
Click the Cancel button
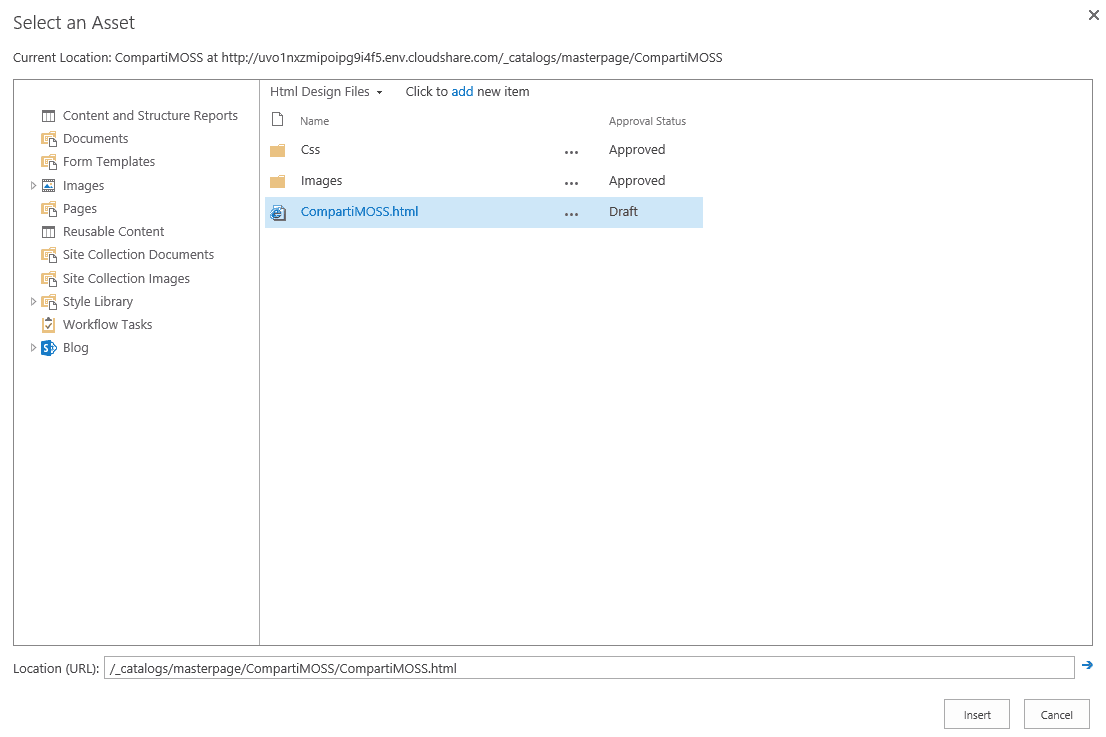[1057, 714]
